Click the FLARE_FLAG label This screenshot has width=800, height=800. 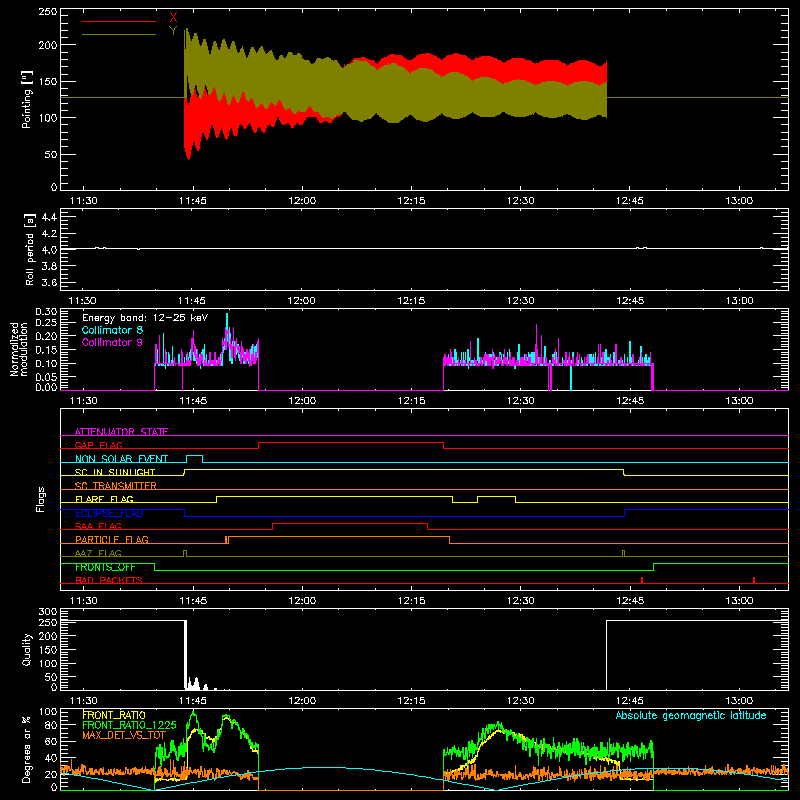coord(104,499)
